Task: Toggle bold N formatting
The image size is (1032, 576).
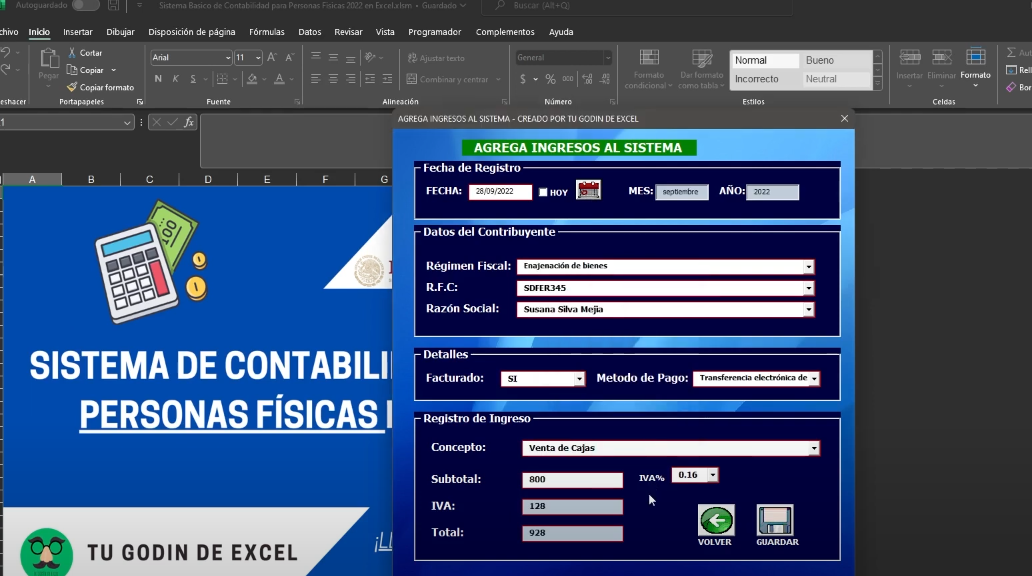Action: click(158, 79)
